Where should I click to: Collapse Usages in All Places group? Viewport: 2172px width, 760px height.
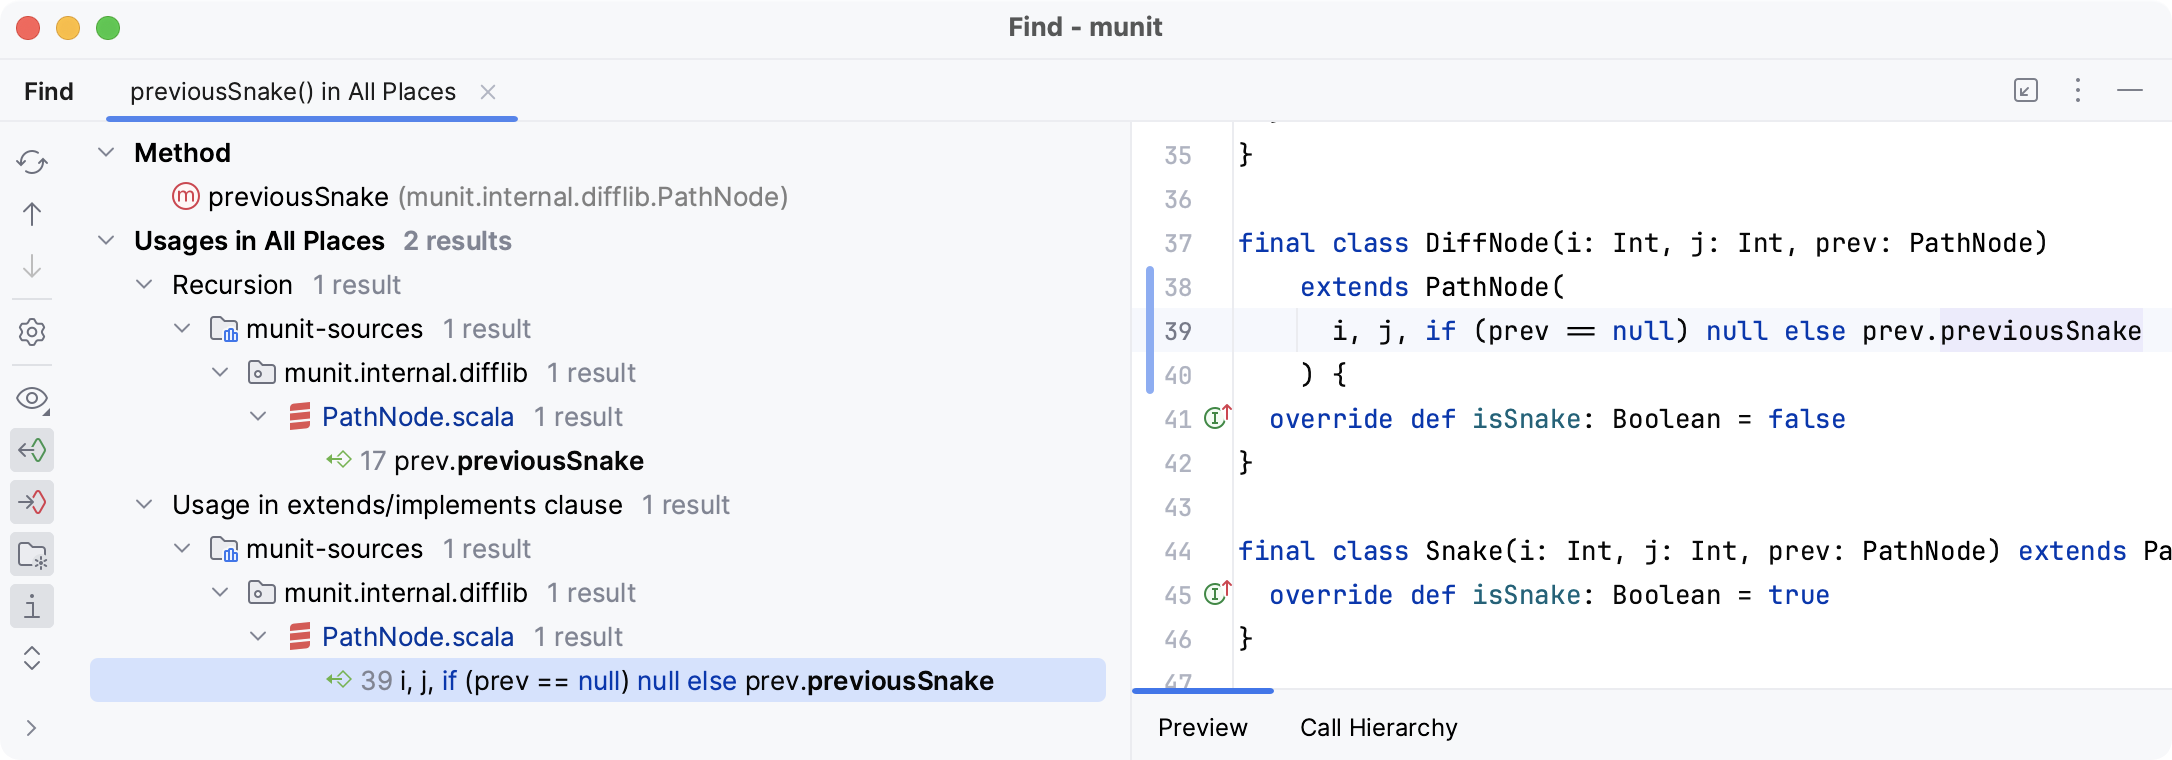(x=106, y=241)
